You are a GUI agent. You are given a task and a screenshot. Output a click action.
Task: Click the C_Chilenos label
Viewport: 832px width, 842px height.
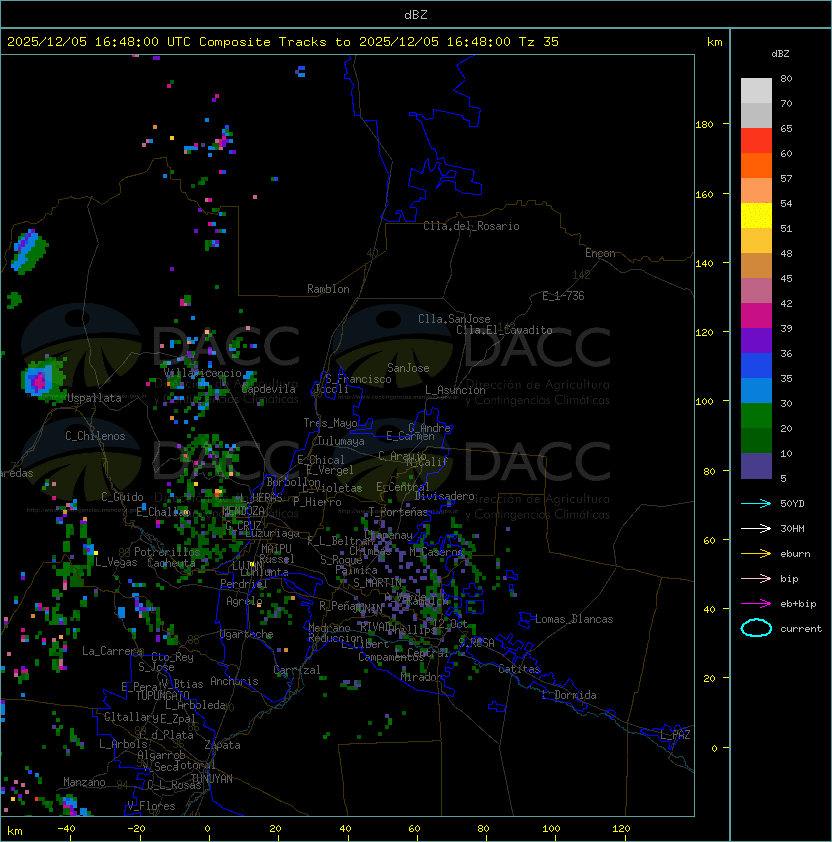point(95,436)
